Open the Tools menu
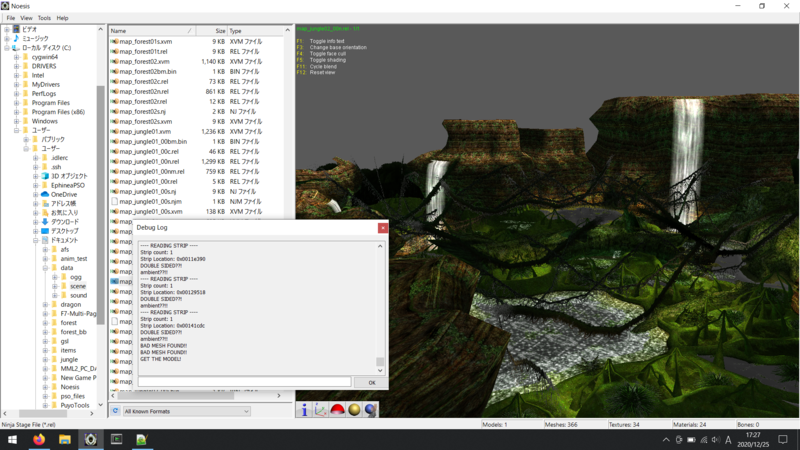This screenshot has width=800, height=450. click(44, 18)
